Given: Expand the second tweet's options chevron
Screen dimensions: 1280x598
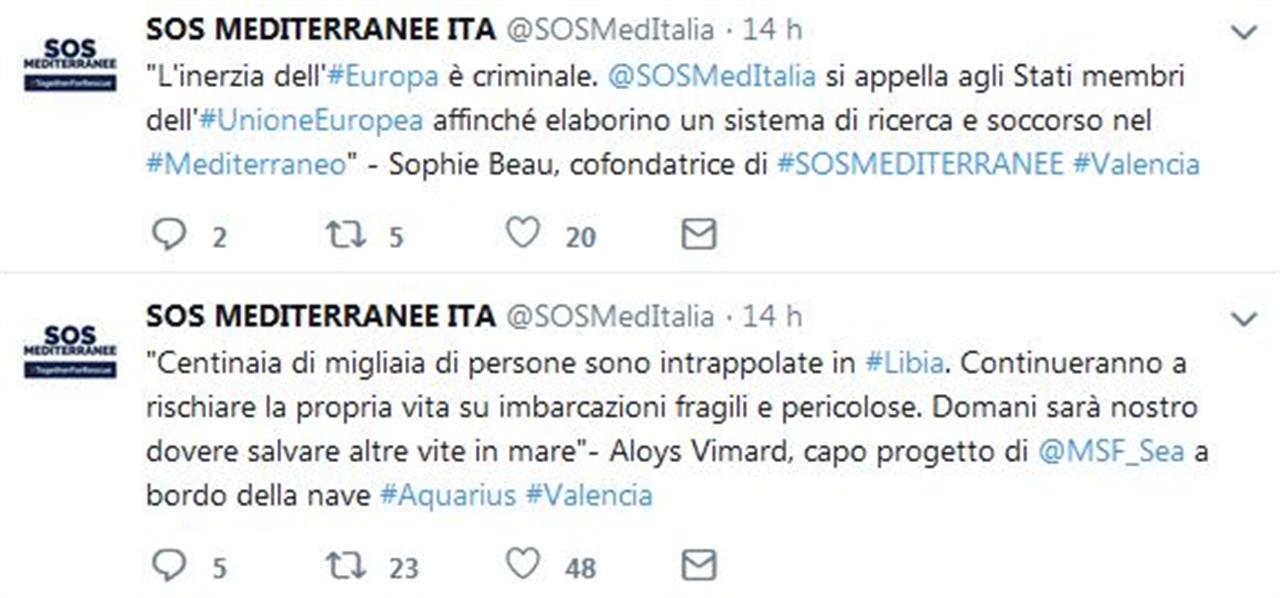Looking at the screenshot, I should 1243,320.
